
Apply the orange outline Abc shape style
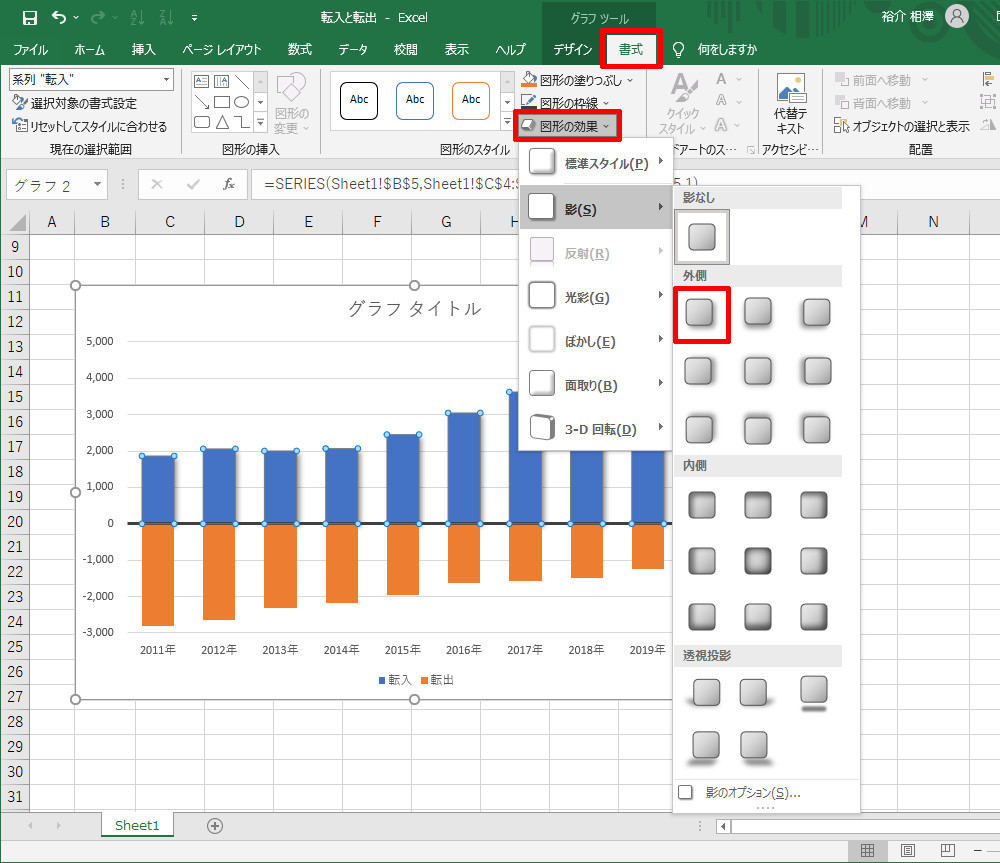click(x=471, y=100)
